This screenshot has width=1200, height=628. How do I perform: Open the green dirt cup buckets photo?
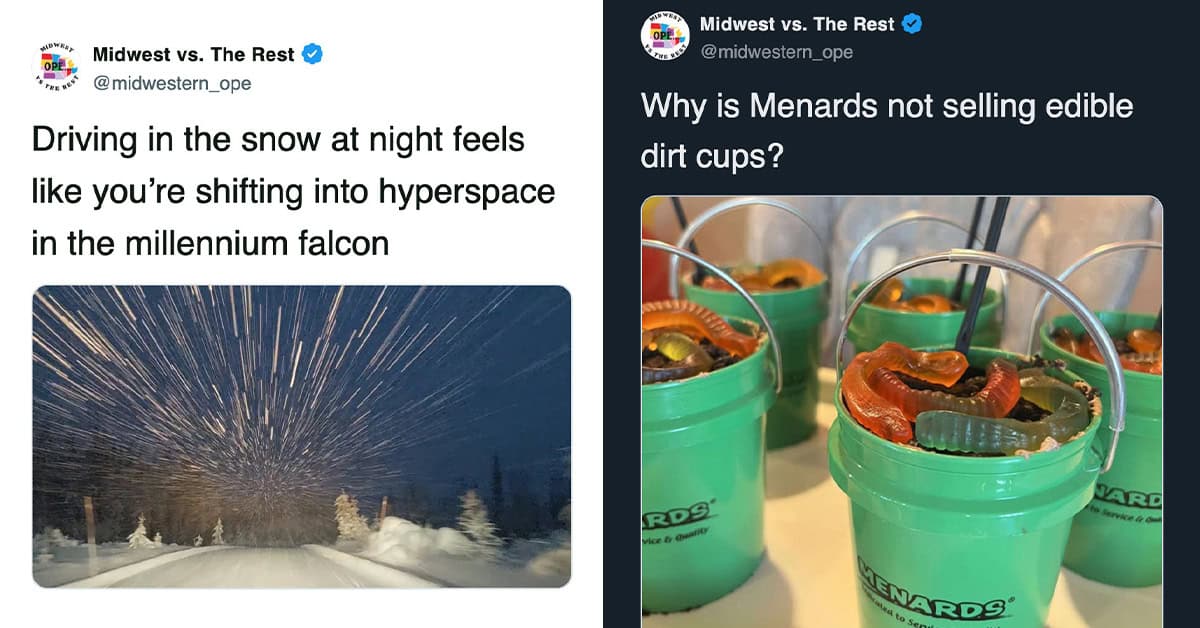click(x=901, y=411)
